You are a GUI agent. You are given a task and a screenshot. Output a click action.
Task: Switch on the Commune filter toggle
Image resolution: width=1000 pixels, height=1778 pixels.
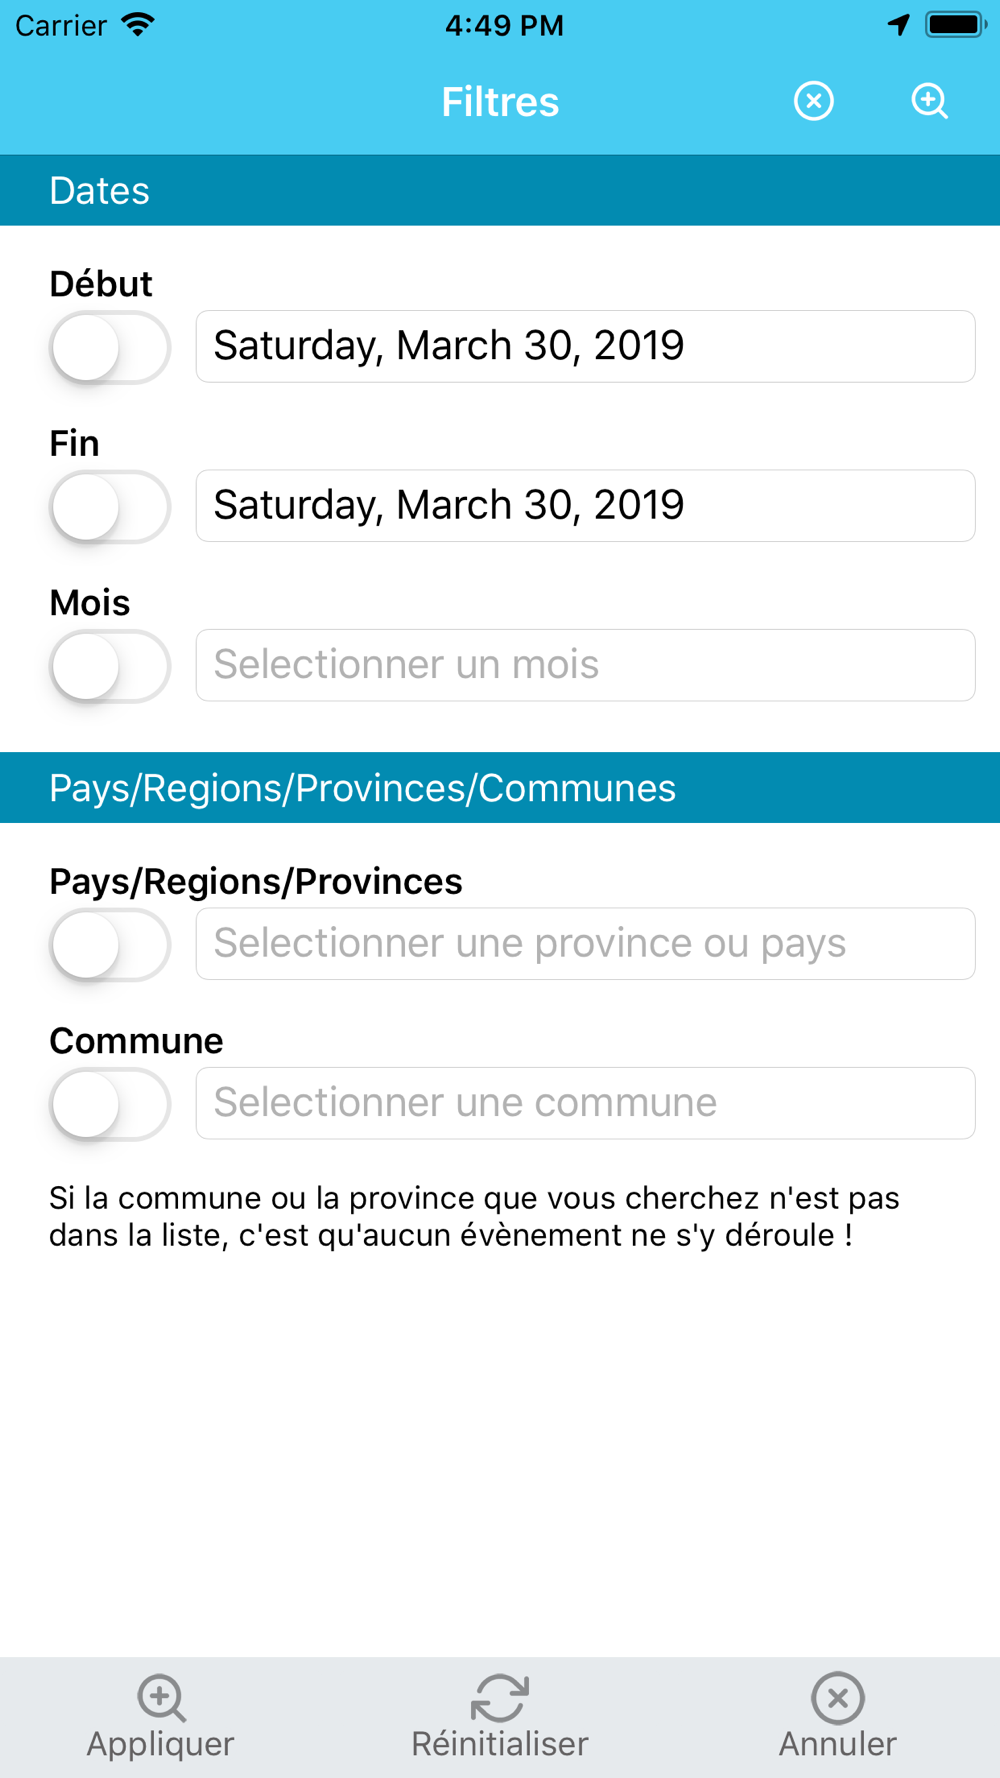[110, 1103]
